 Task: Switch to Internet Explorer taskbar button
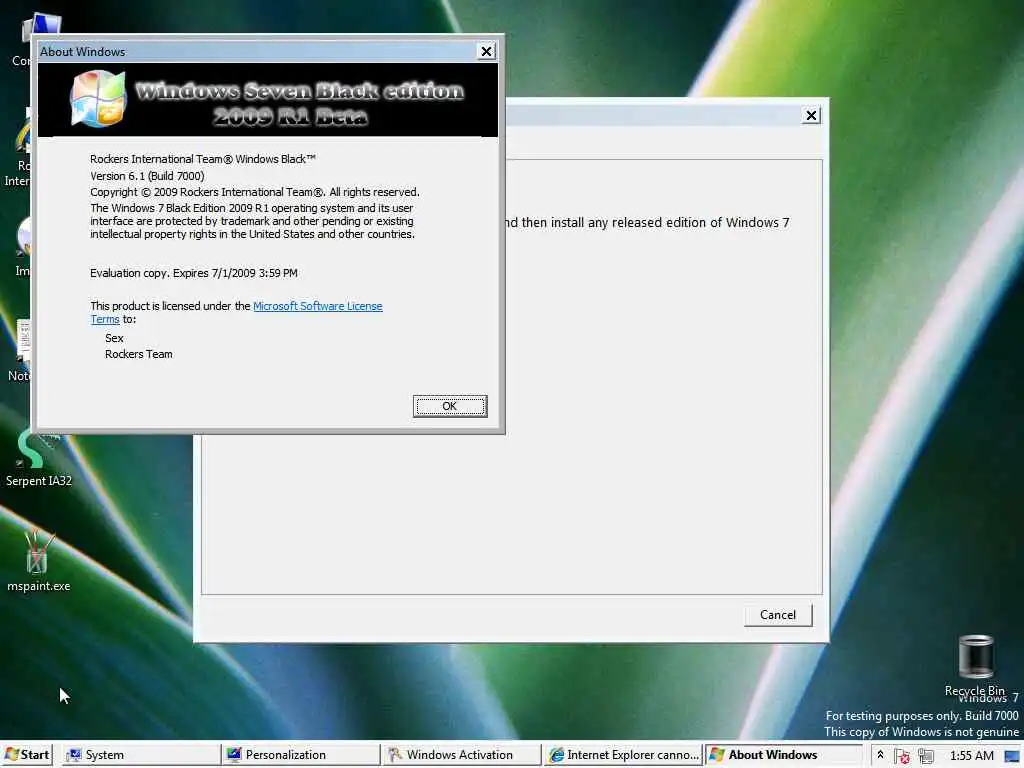[x=622, y=755]
